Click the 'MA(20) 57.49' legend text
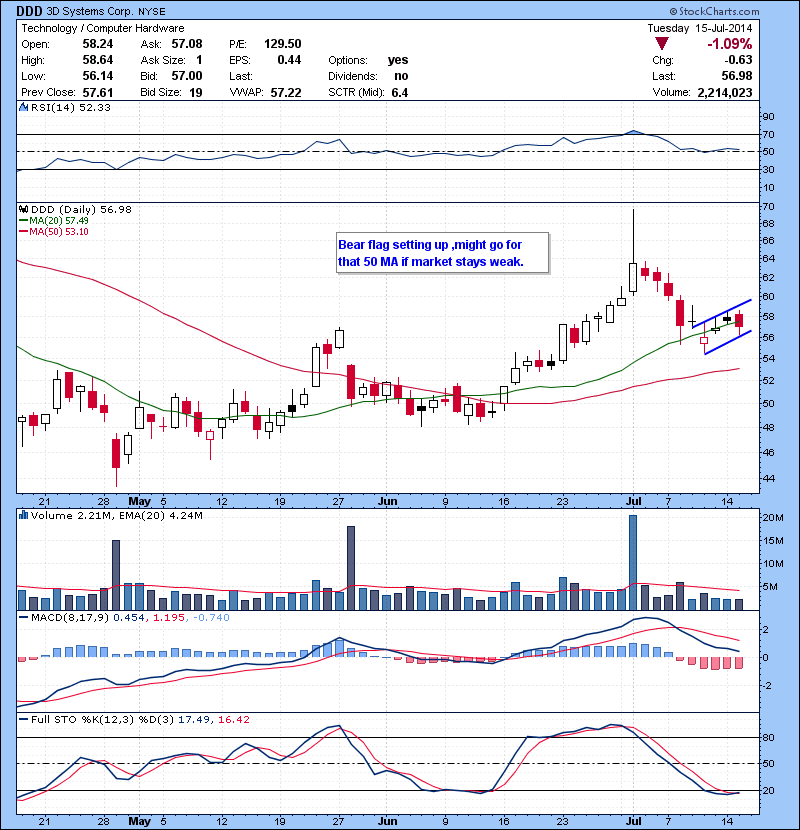800x830 pixels. click(59, 221)
